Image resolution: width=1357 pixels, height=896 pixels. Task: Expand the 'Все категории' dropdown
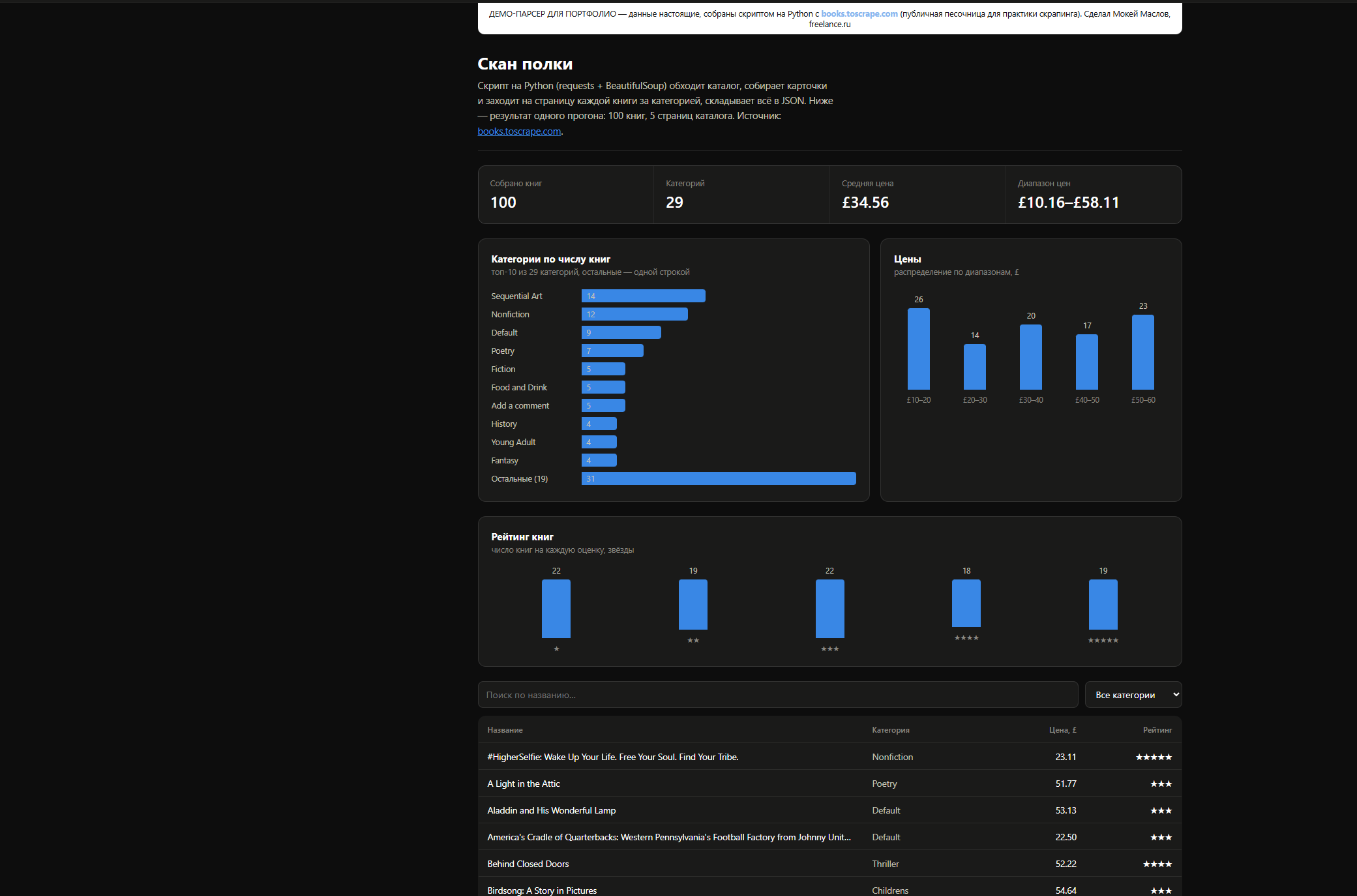(1133, 694)
